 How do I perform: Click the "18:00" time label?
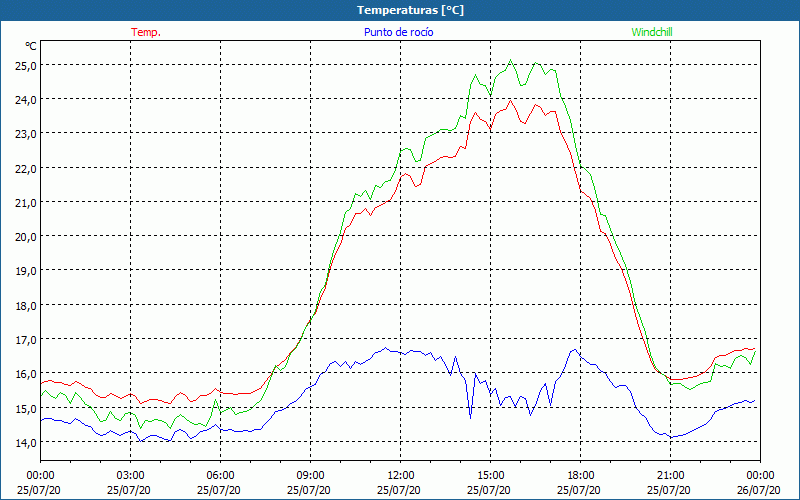click(x=581, y=476)
